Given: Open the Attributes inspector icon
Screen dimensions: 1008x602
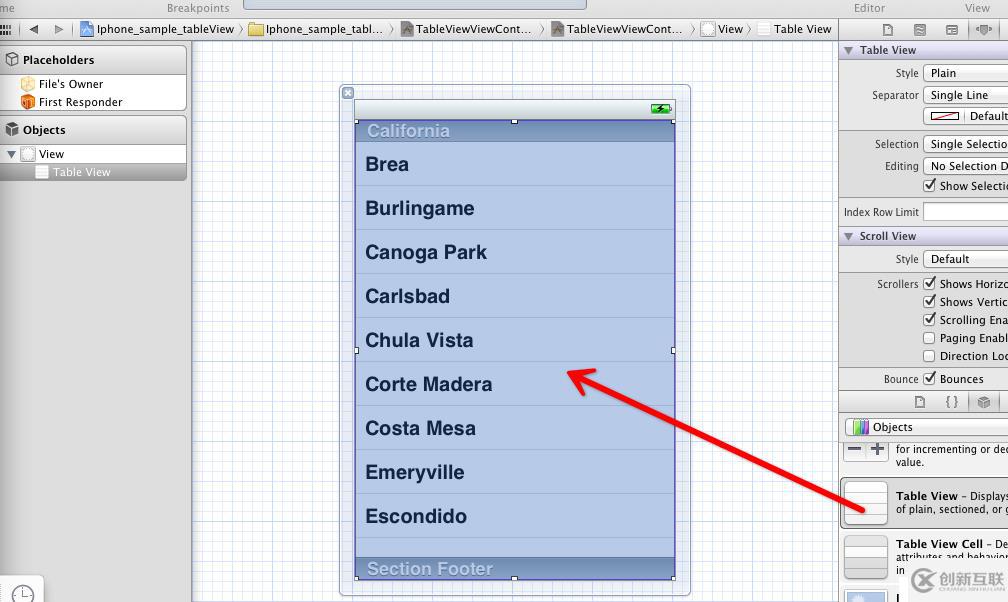Looking at the screenshot, I should tap(984, 30).
